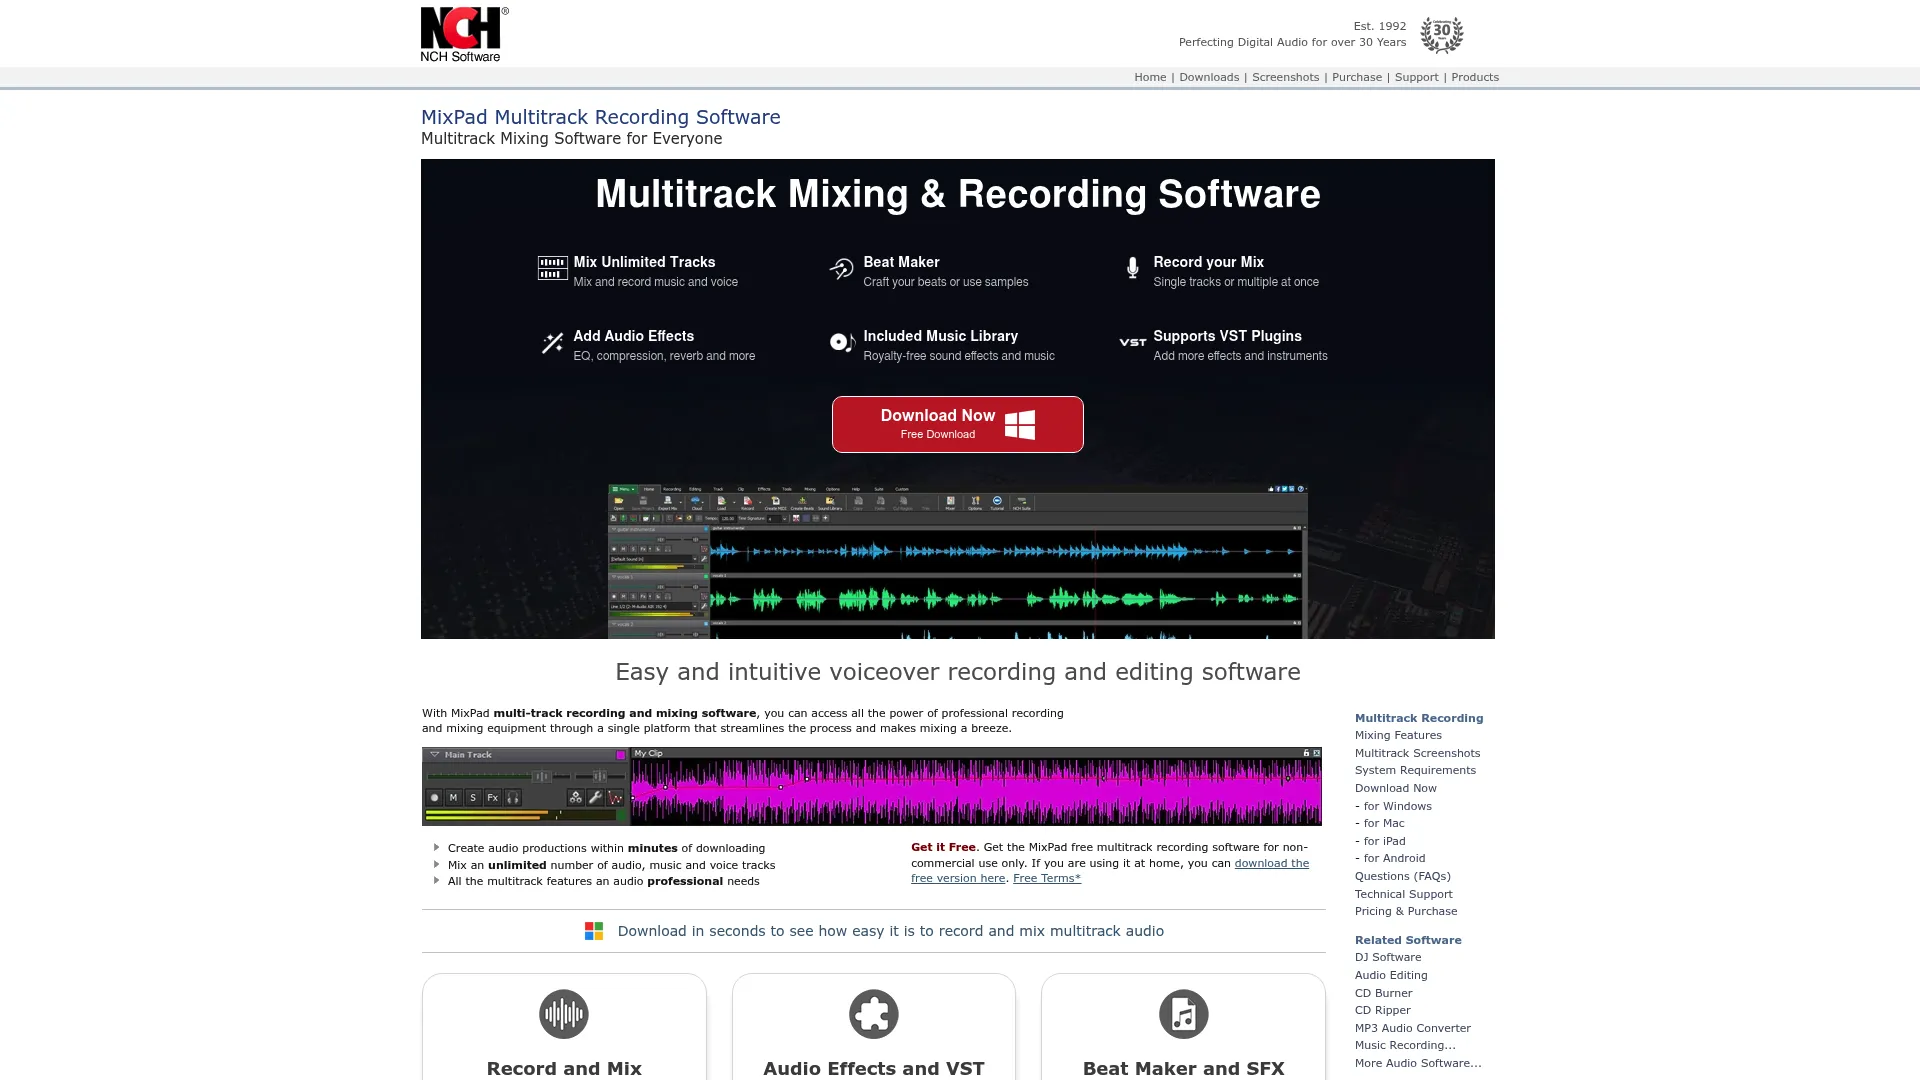
Task: Toggle the S solo button on Main Track
Action: 473,798
